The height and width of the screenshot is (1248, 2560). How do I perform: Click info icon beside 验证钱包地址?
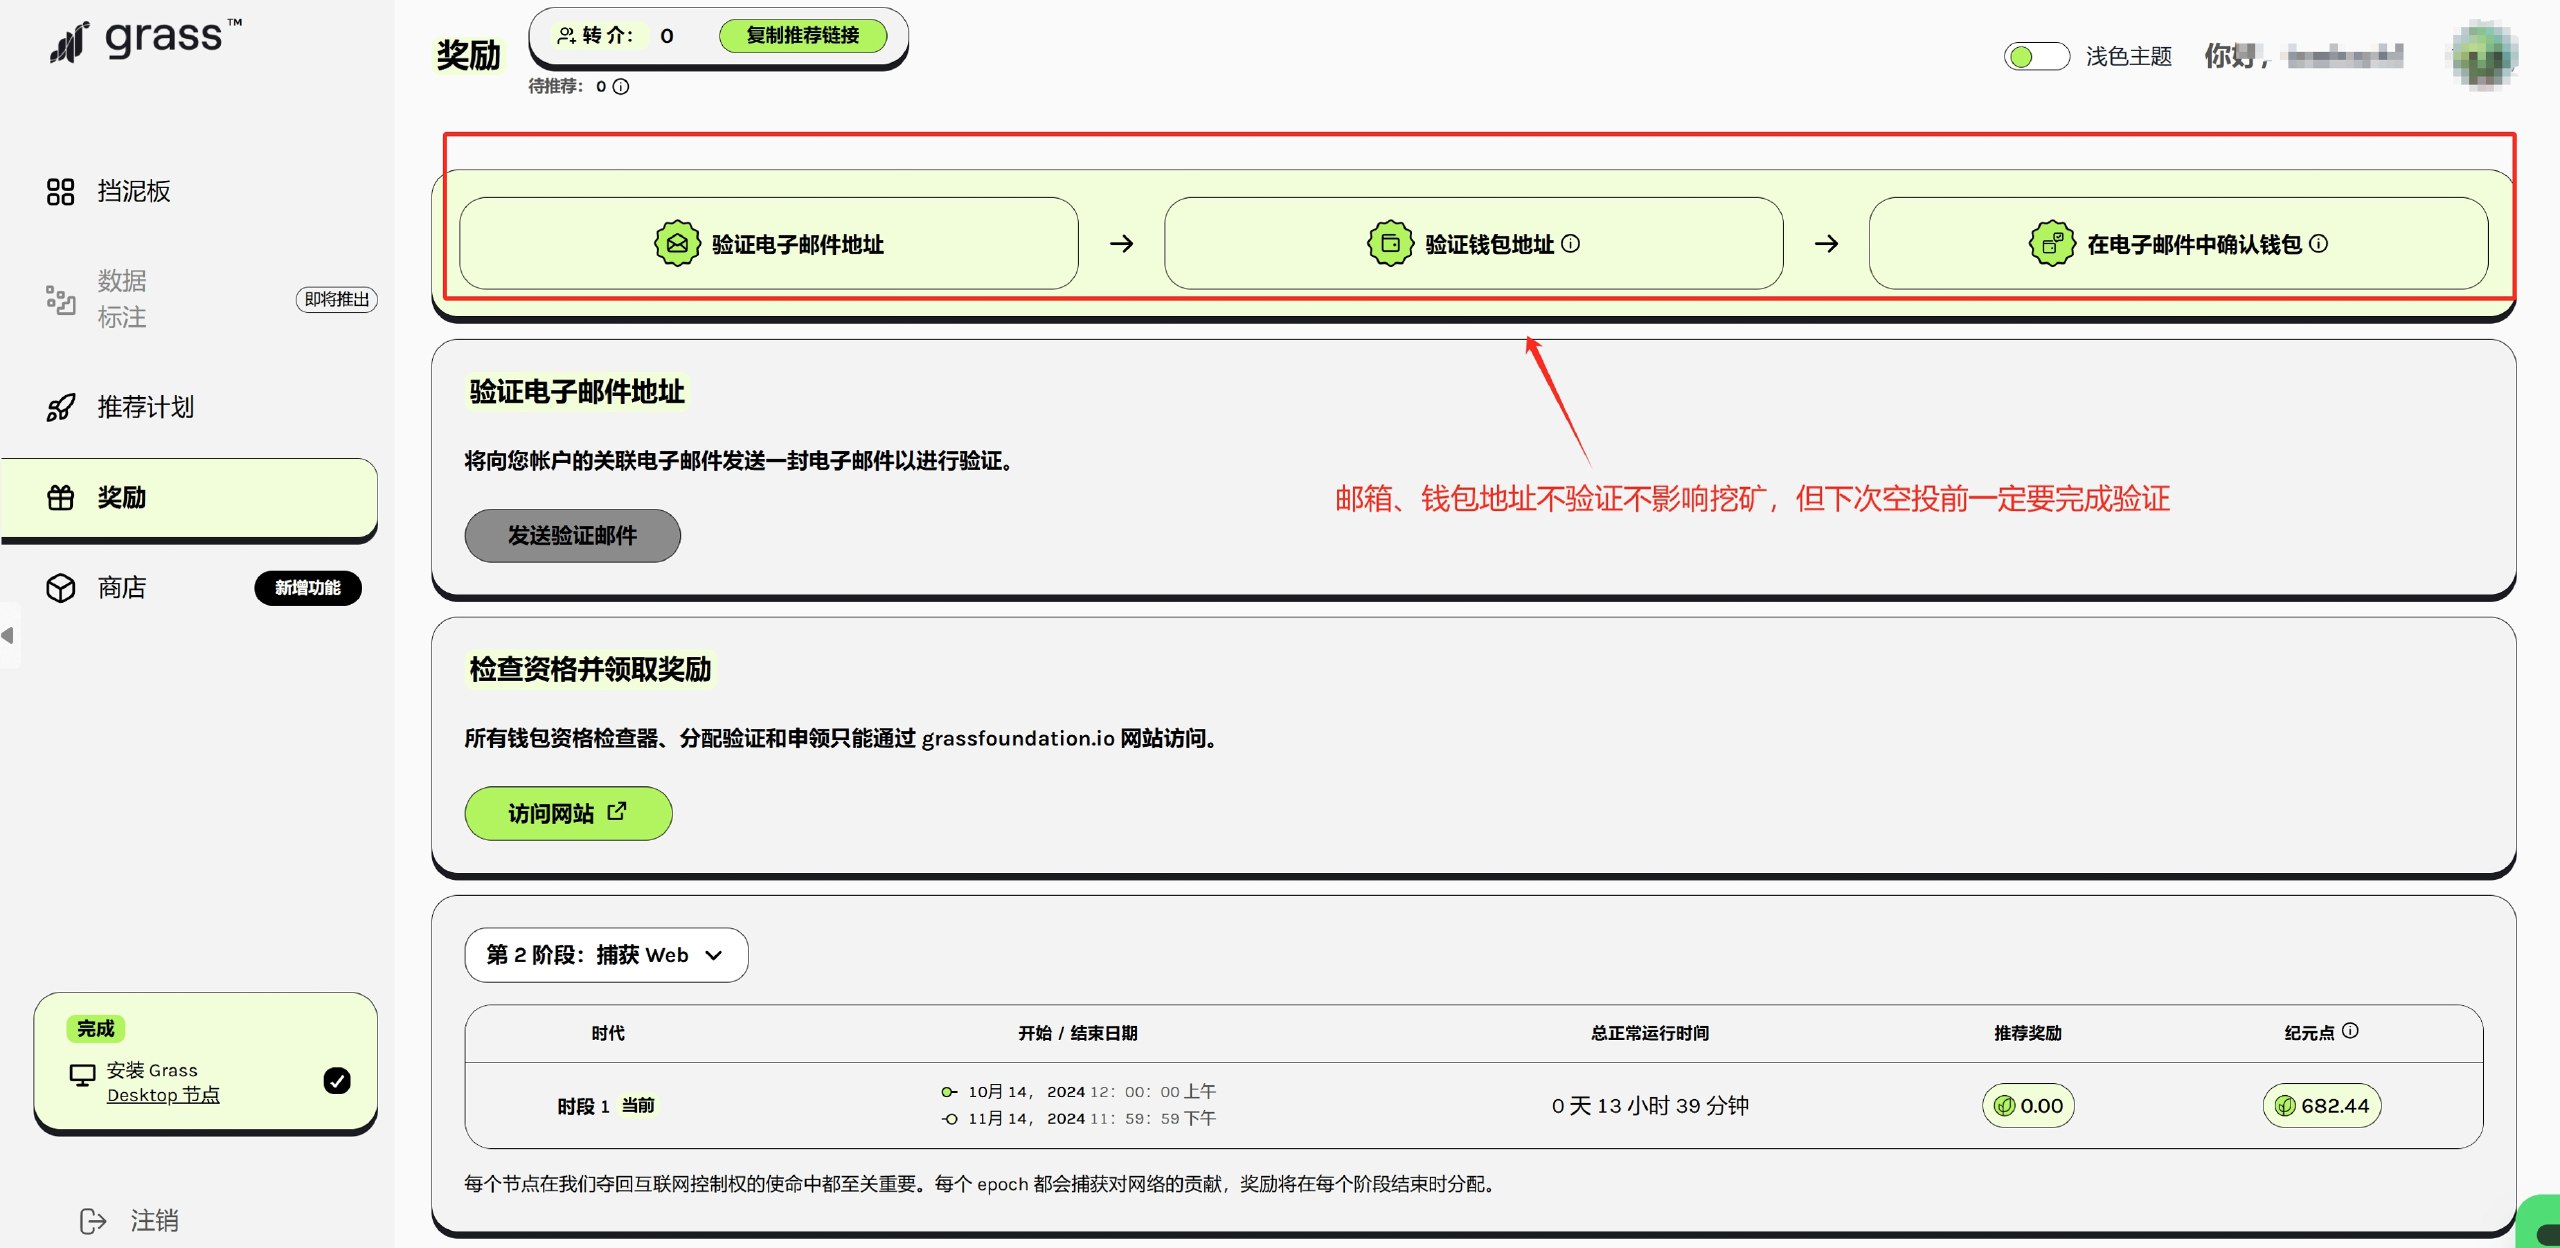click(x=1570, y=243)
